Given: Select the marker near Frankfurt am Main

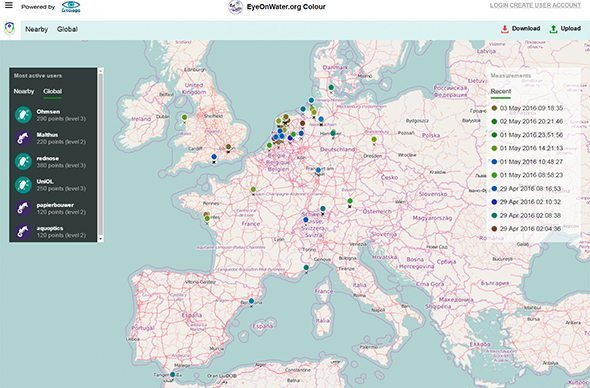Looking at the screenshot, I should tap(318, 170).
